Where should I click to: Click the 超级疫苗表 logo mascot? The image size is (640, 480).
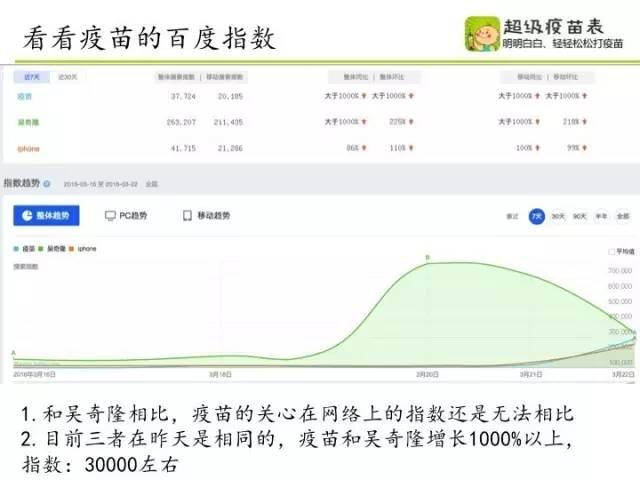point(480,36)
